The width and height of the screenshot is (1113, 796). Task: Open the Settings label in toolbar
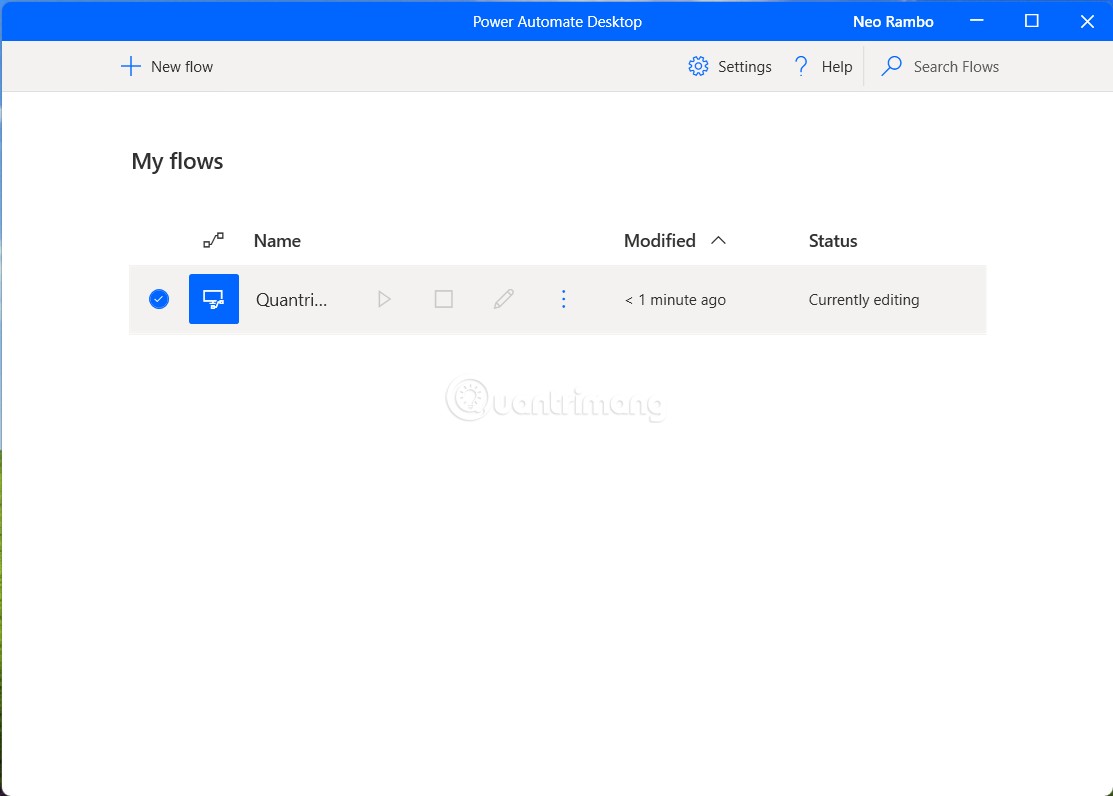pos(745,67)
